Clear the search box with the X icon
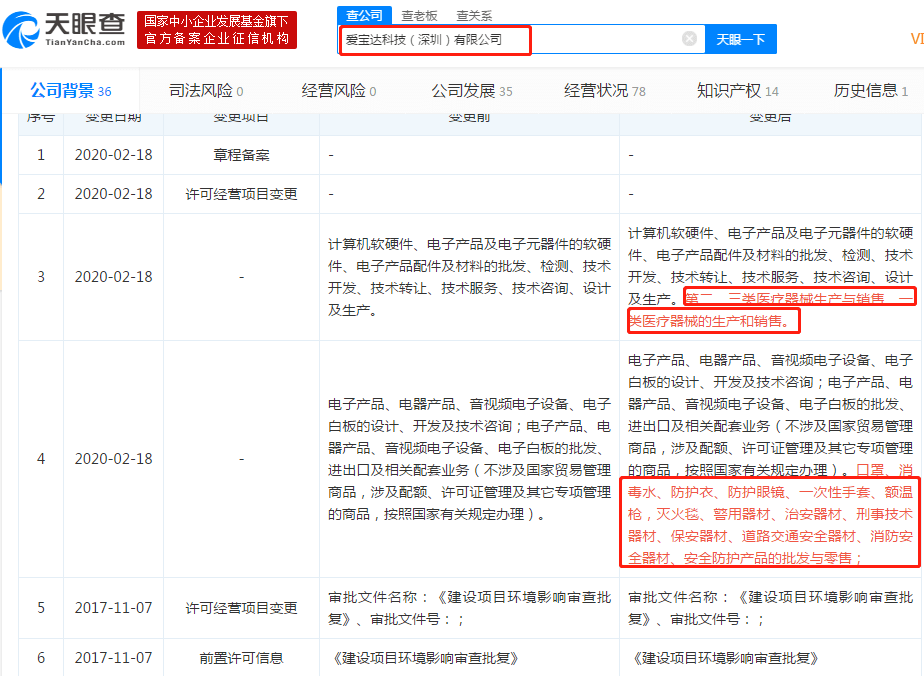Image resolution: width=924 pixels, height=676 pixels. click(x=689, y=39)
